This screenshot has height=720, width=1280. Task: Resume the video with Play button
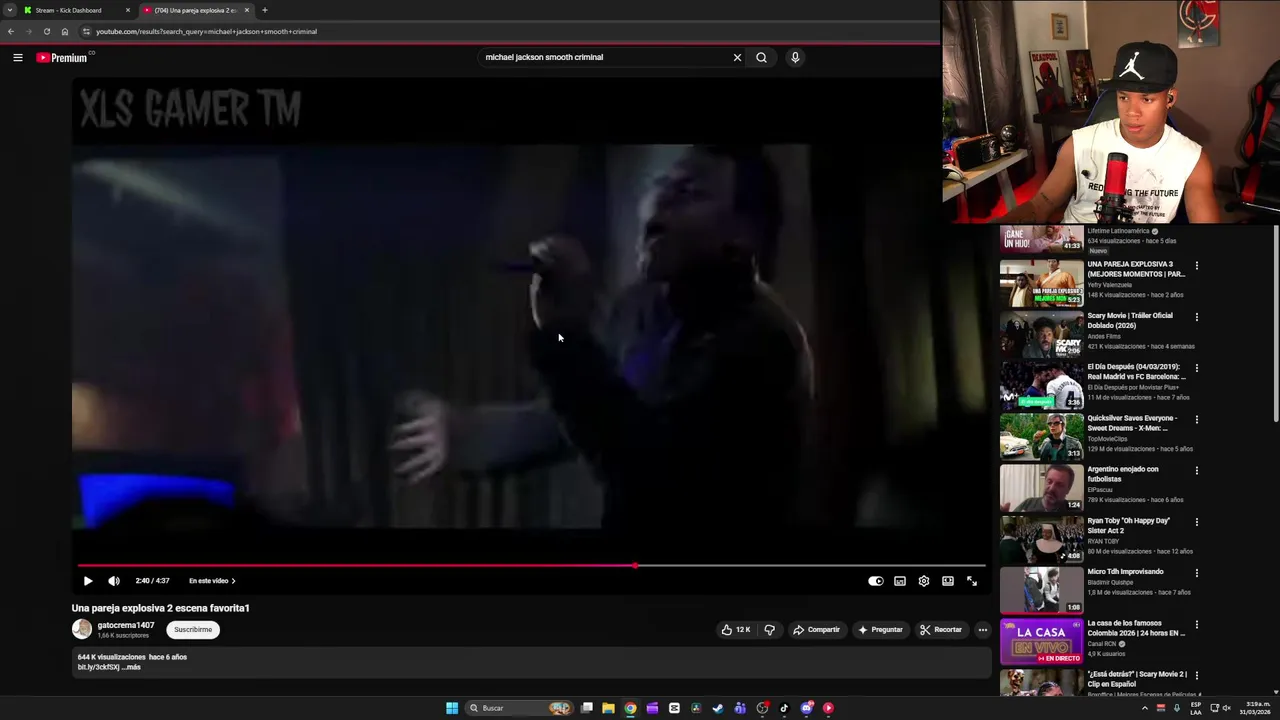pyautogui.click(x=88, y=581)
